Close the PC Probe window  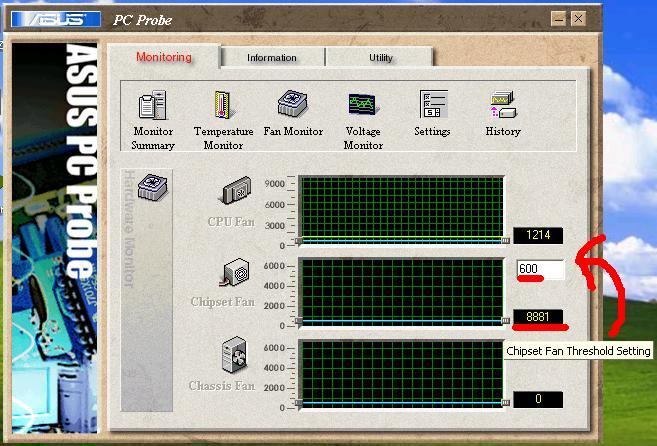[578, 19]
